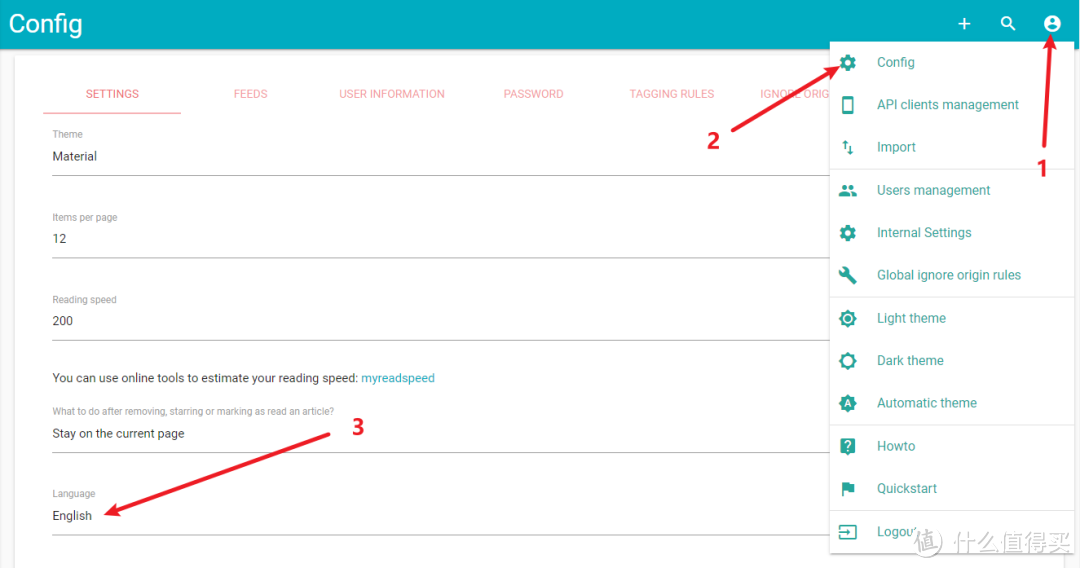
Task: Click the wrench icon for ignore rules
Action: pyautogui.click(x=848, y=275)
